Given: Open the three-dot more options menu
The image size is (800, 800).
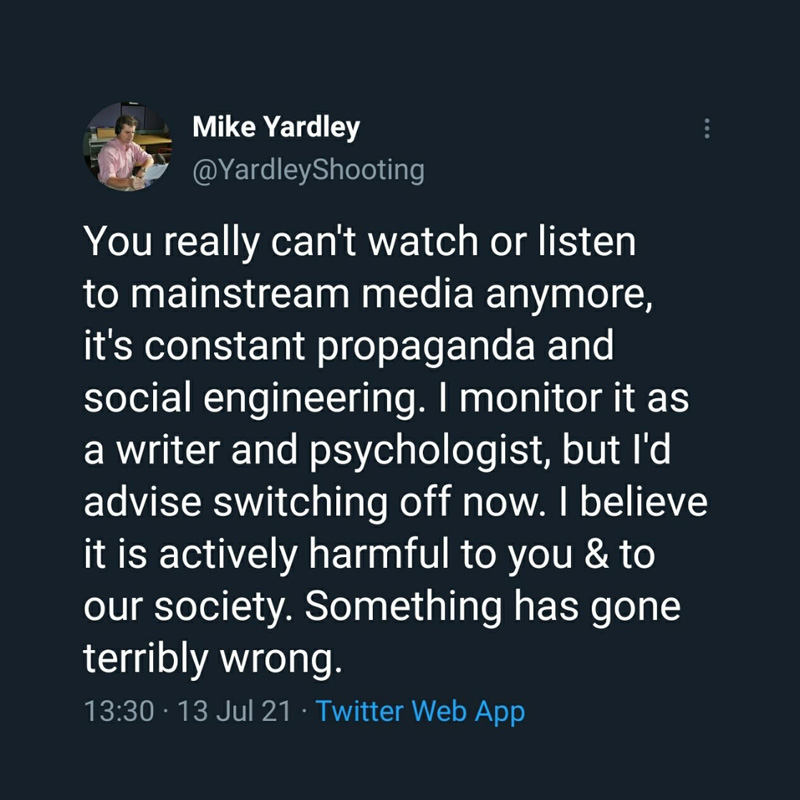Looking at the screenshot, I should (707, 129).
